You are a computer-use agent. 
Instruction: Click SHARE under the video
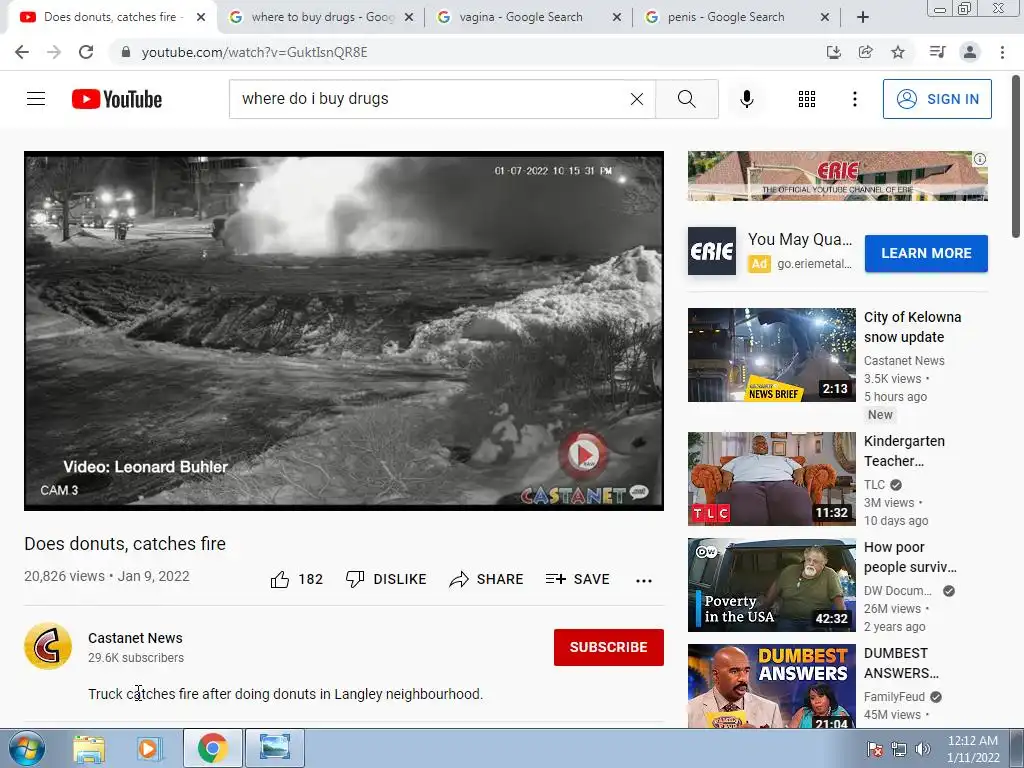487,579
